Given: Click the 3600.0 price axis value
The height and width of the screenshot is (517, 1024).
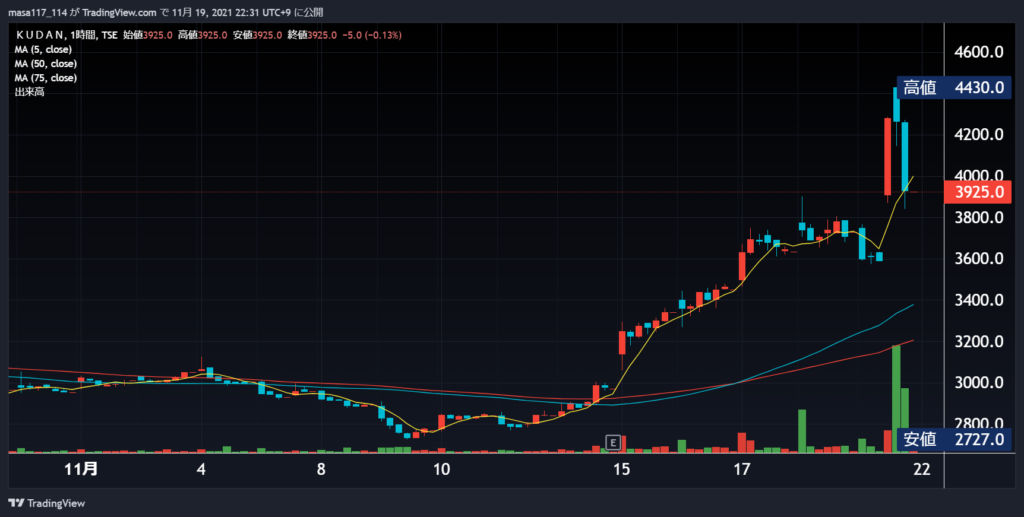Looking at the screenshot, I should pyautogui.click(x=979, y=259).
